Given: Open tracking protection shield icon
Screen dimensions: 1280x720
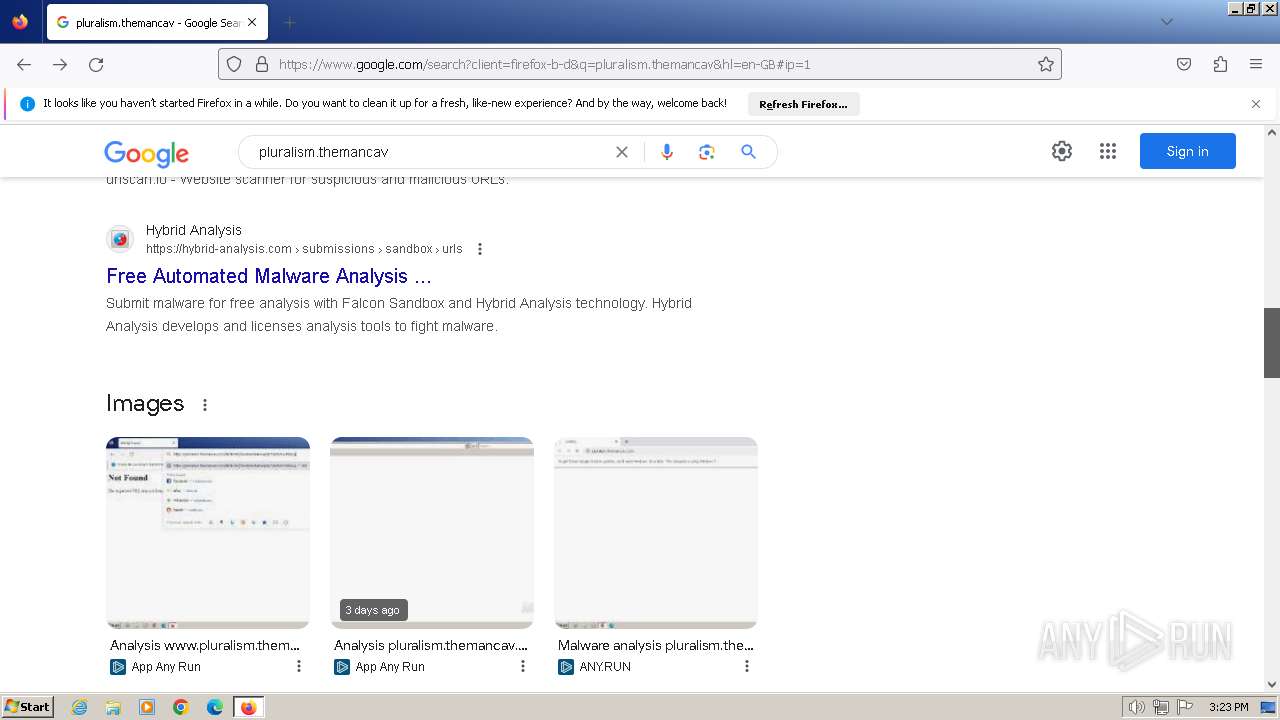Looking at the screenshot, I should point(234,64).
